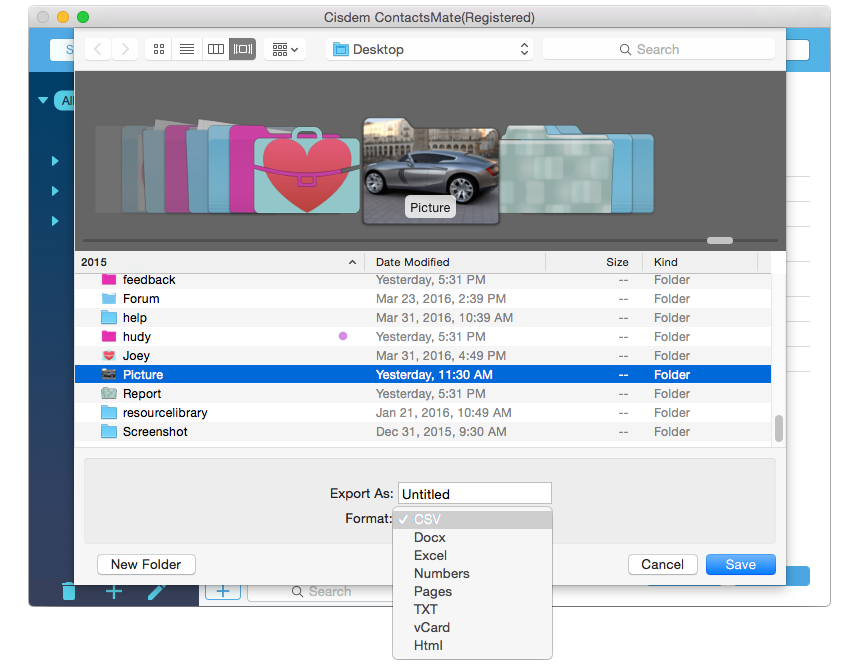Add a contact with the plus button
Image resolution: width=857 pixels, height=670 pixels.
click(223, 592)
